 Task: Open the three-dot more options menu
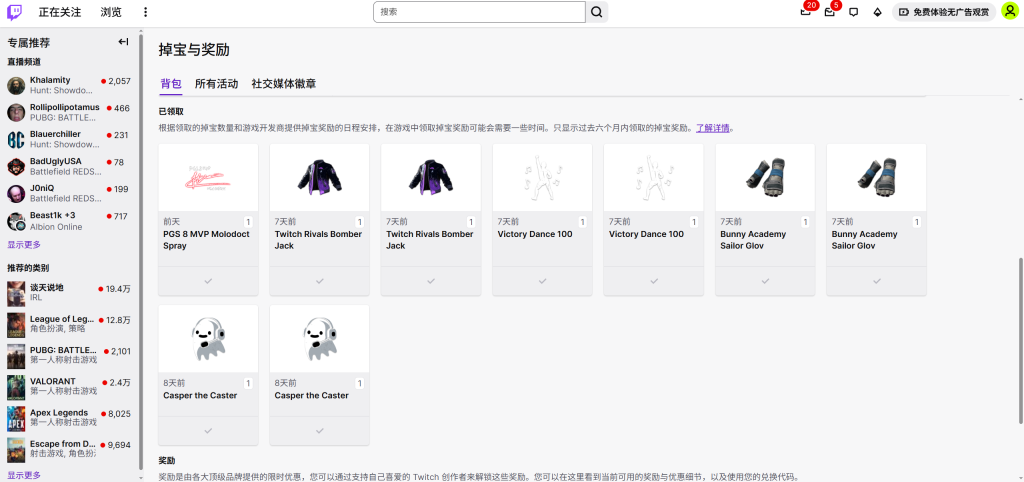pyautogui.click(x=145, y=12)
